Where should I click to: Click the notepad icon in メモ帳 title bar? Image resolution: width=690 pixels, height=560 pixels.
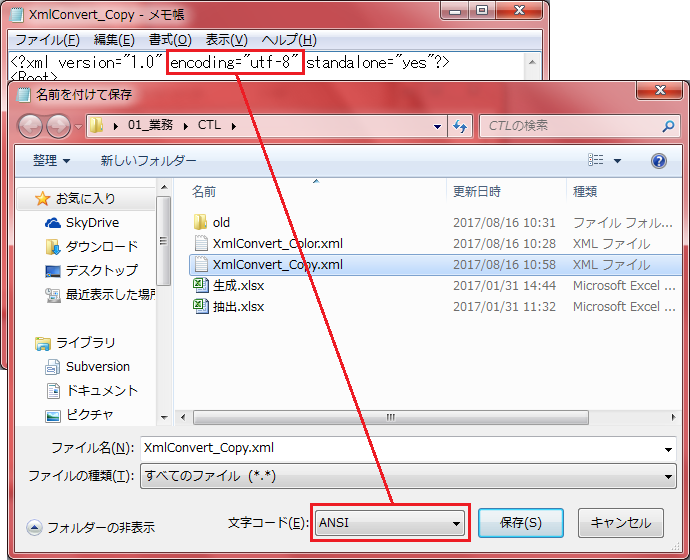pyautogui.click(x=16, y=15)
